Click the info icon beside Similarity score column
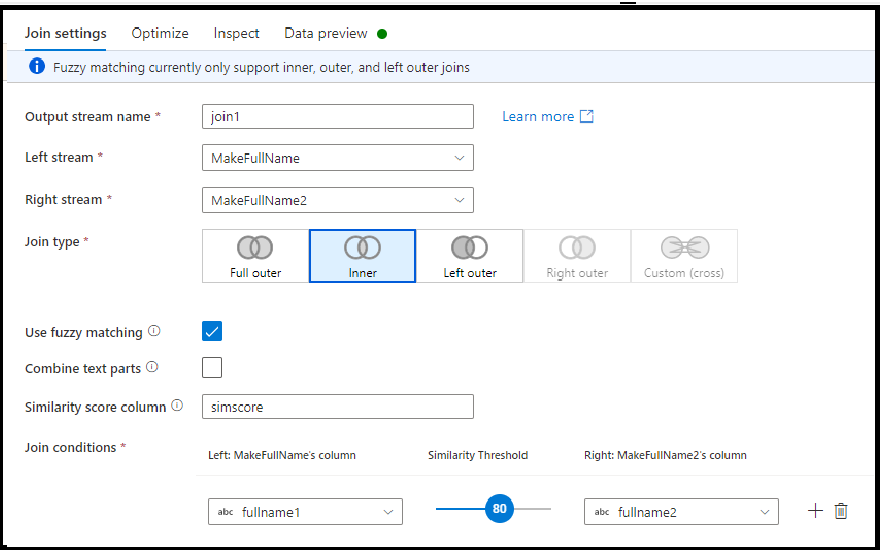Screen dimensions: 880x552 [177, 405]
